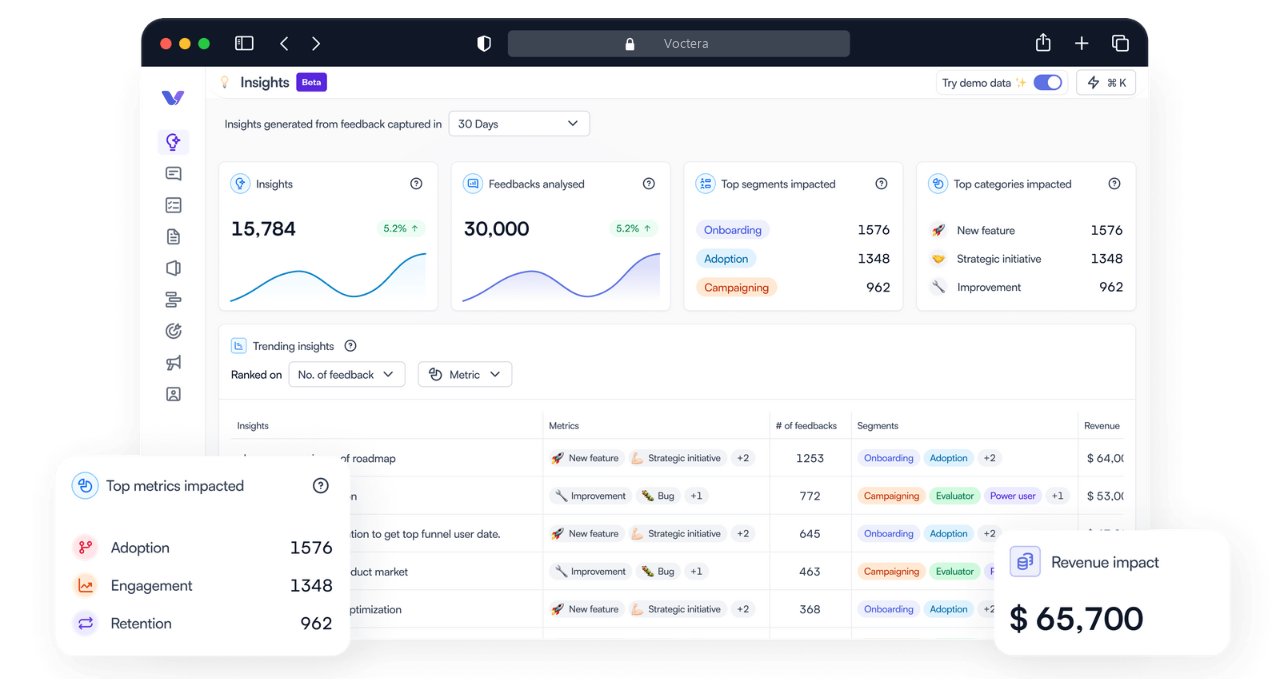Screen dimensions: 1278x679
Task: Open the highlighted lightbulb Insights item in the left sidebar
Action: tap(173, 142)
